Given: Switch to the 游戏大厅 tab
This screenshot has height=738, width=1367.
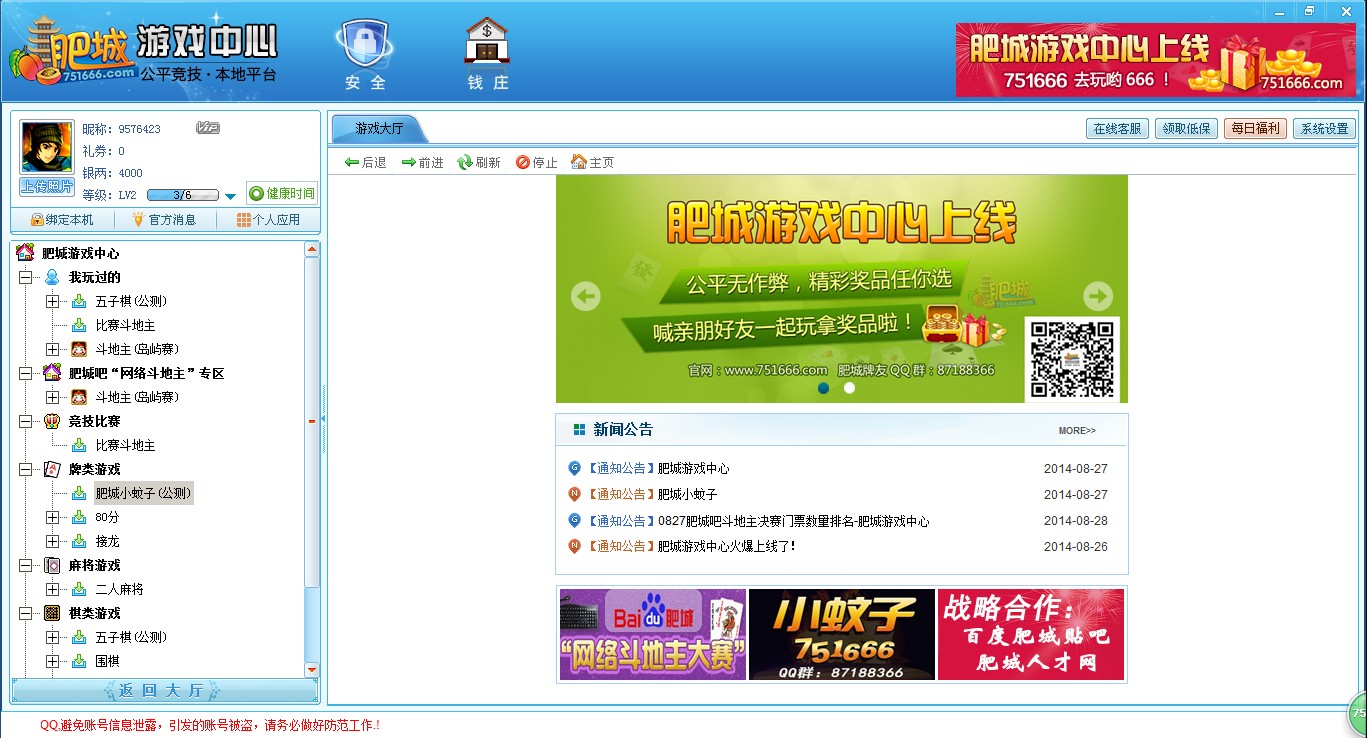Looking at the screenshot, I should 379,129.
